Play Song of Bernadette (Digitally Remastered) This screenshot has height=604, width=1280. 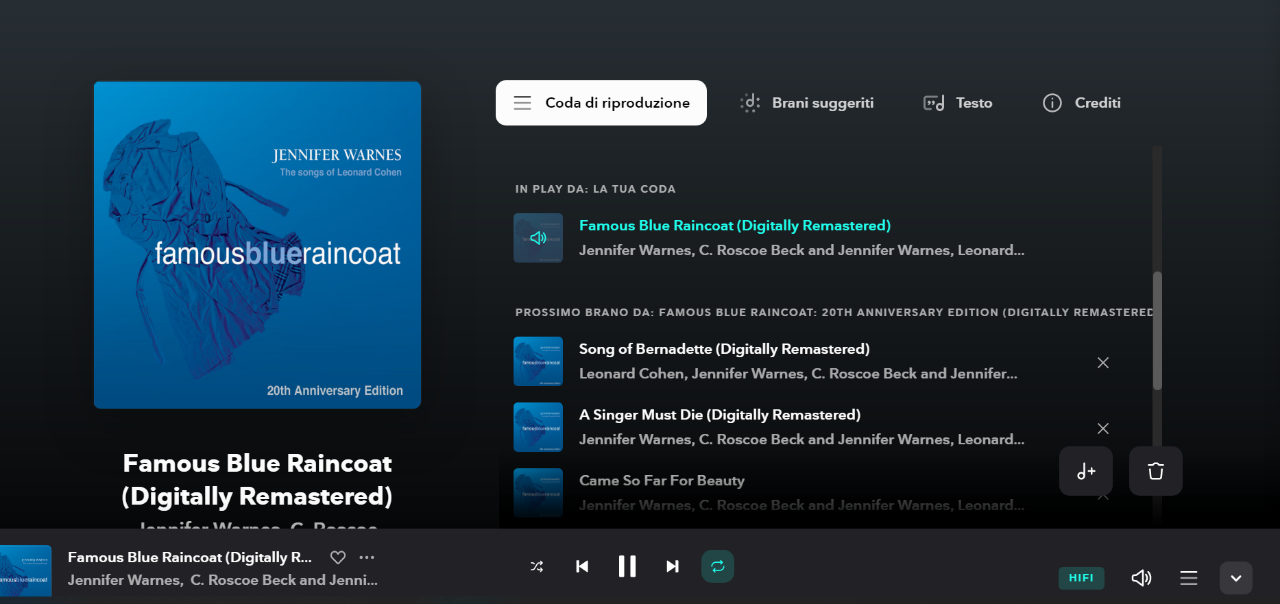click(x=724, y=349)
